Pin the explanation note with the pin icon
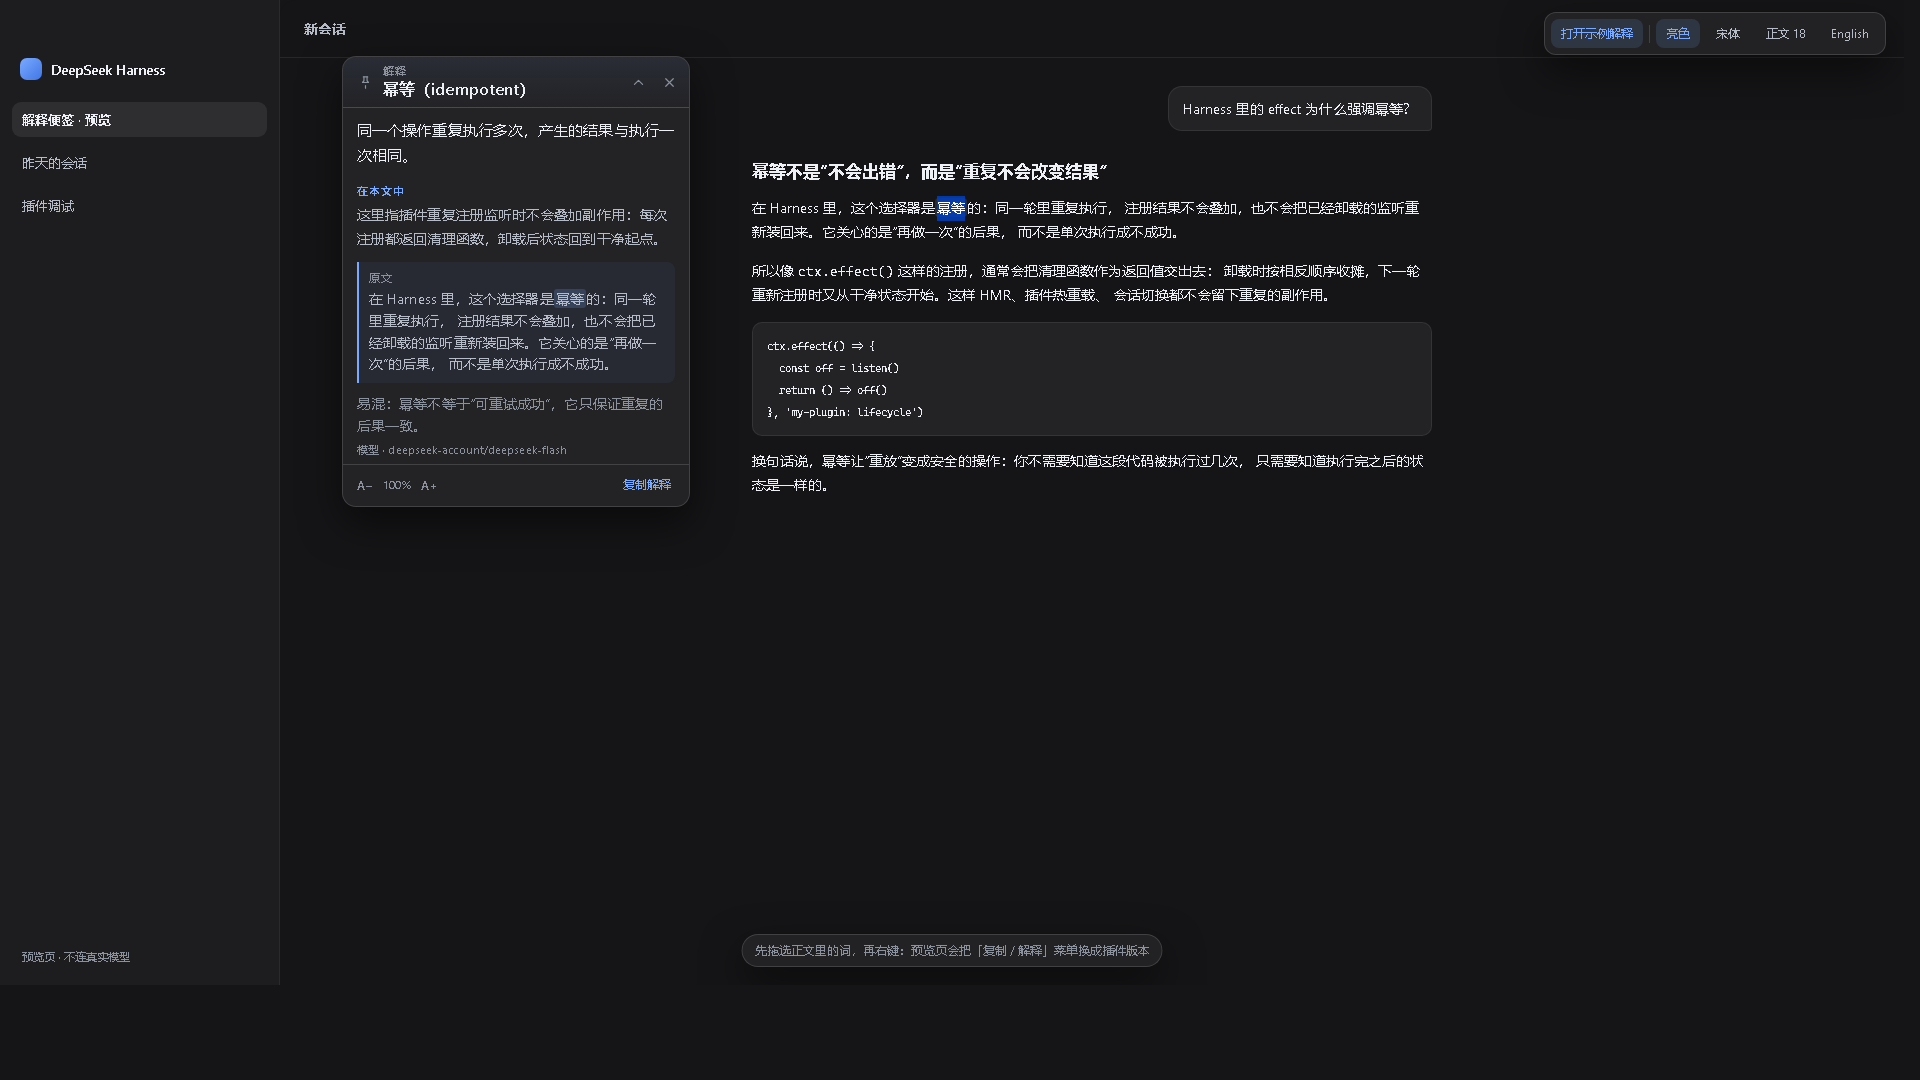Image resolution: width=1920 pixels, height=1080 pixels. (x=365, y=82)
